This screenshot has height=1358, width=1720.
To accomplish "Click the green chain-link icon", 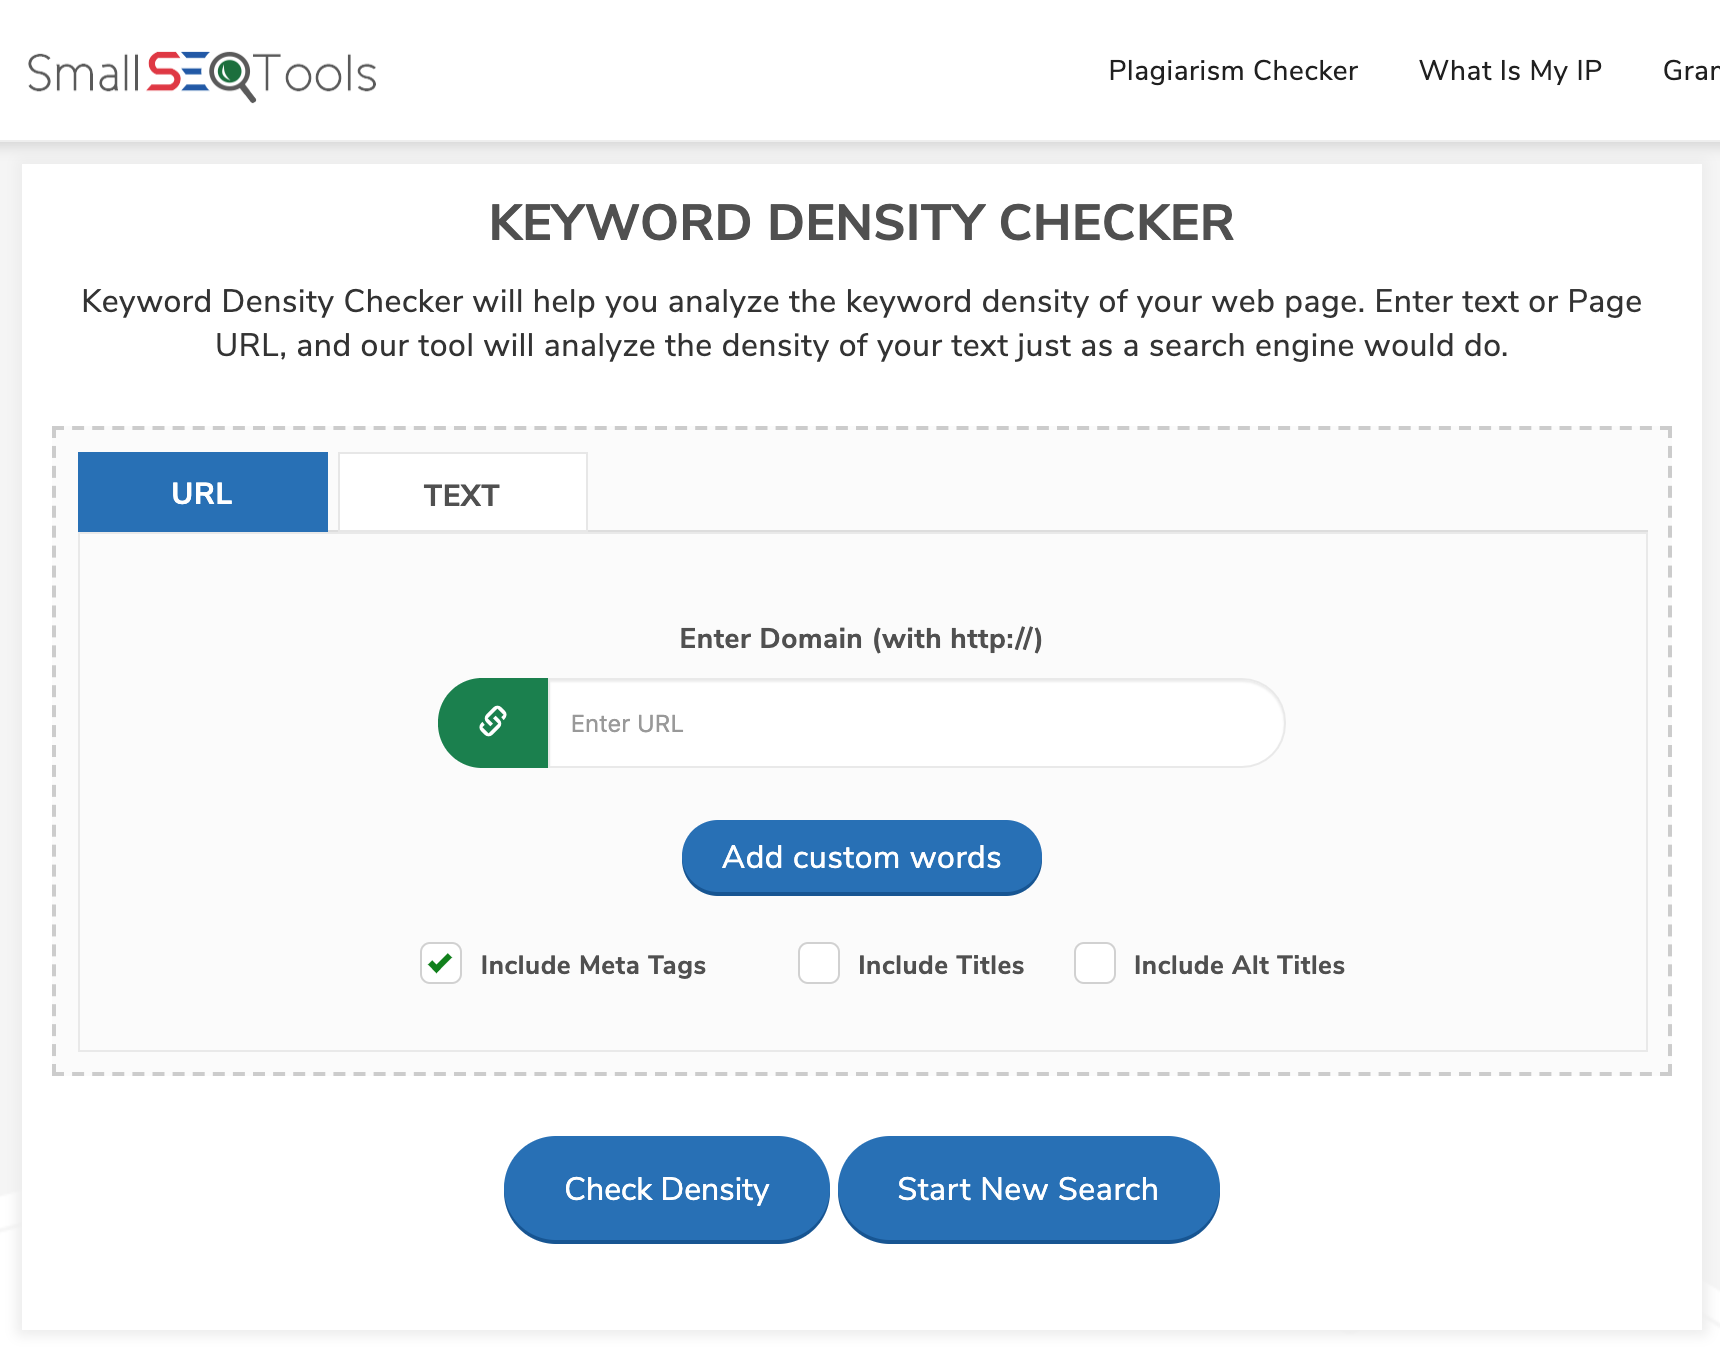I will point(493,722).
